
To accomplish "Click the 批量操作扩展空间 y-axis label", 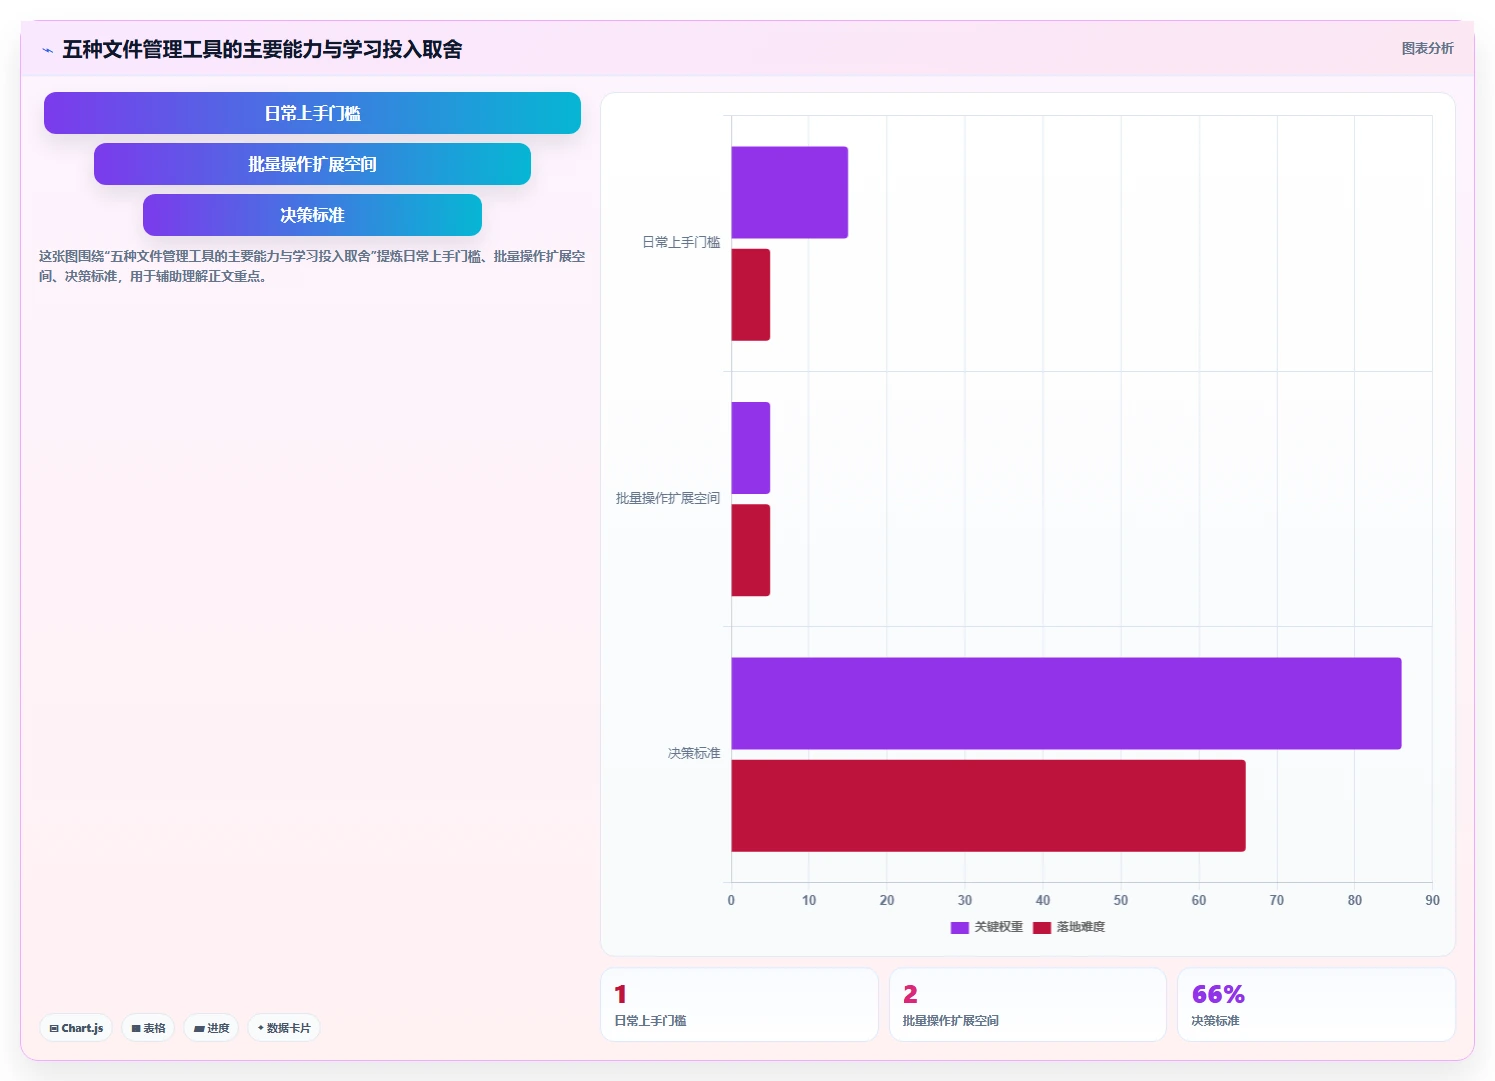I will pos(668,498).
